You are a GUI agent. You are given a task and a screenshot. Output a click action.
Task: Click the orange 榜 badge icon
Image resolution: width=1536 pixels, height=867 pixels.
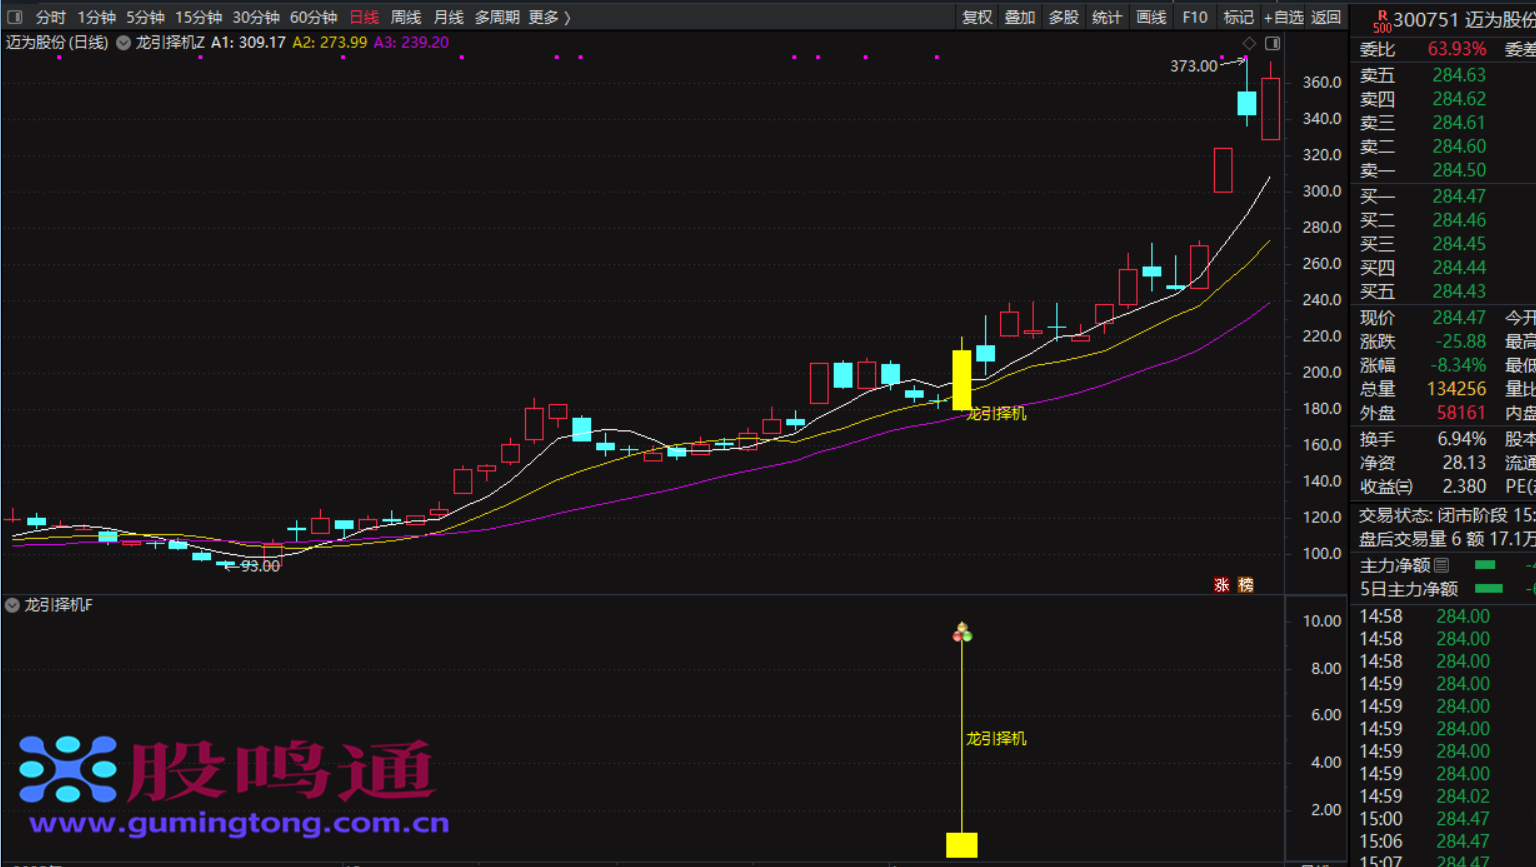[x=1246, y=585]
